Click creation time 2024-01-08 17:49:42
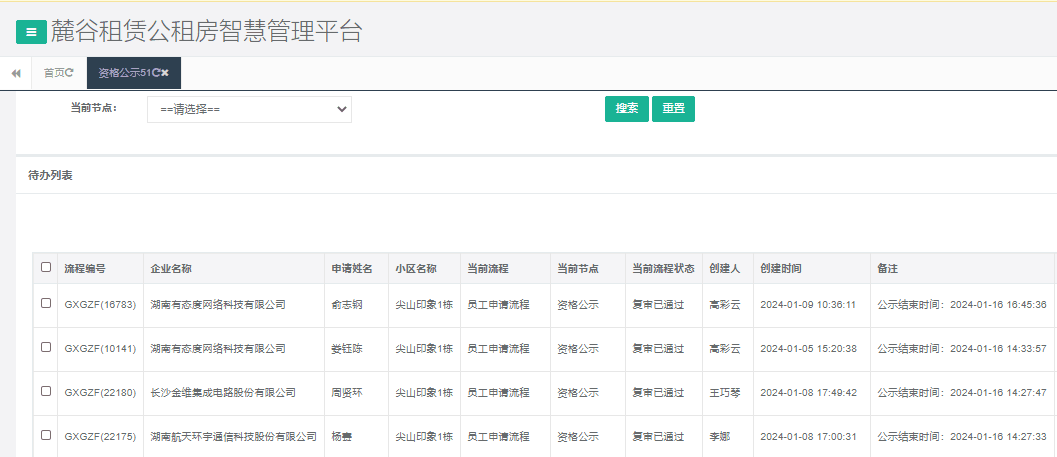The width and height of the screenshot is (1057, 457). [x=808, y=392]
